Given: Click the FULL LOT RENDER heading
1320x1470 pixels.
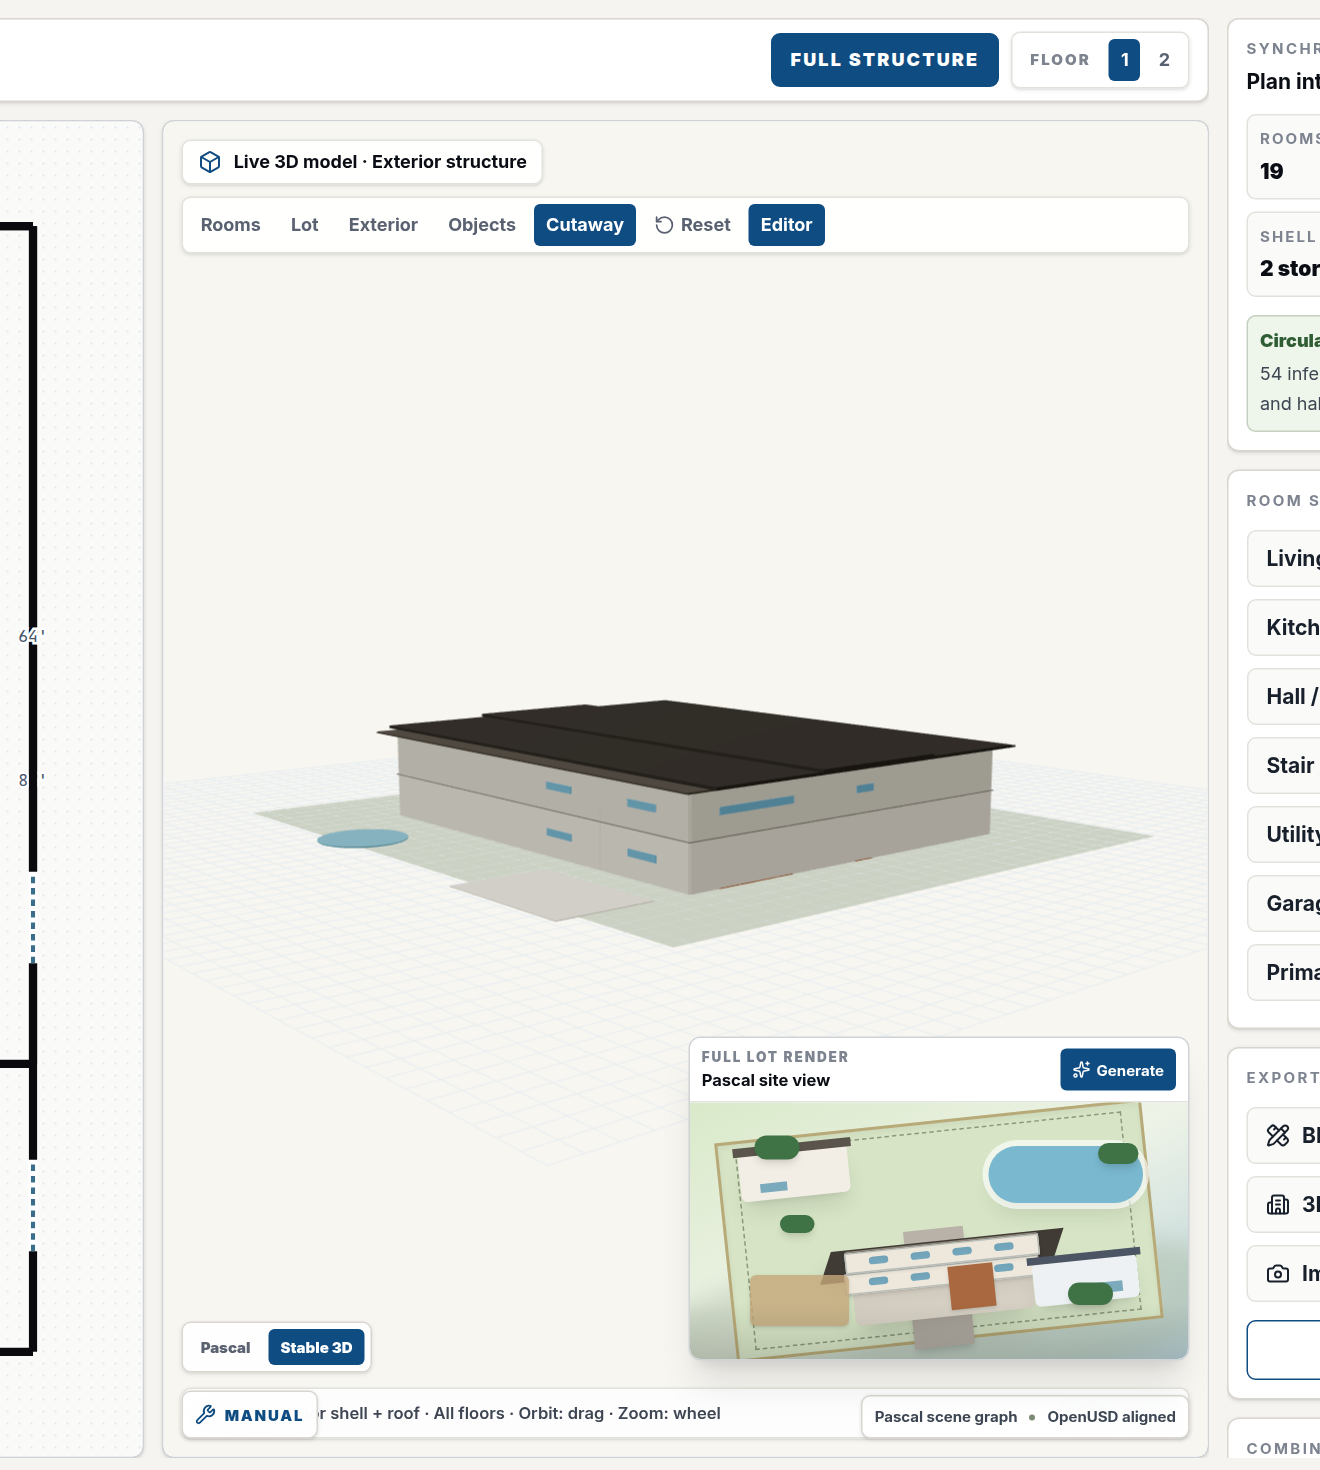Looking at the screenshot, I should click(775, 1057).
